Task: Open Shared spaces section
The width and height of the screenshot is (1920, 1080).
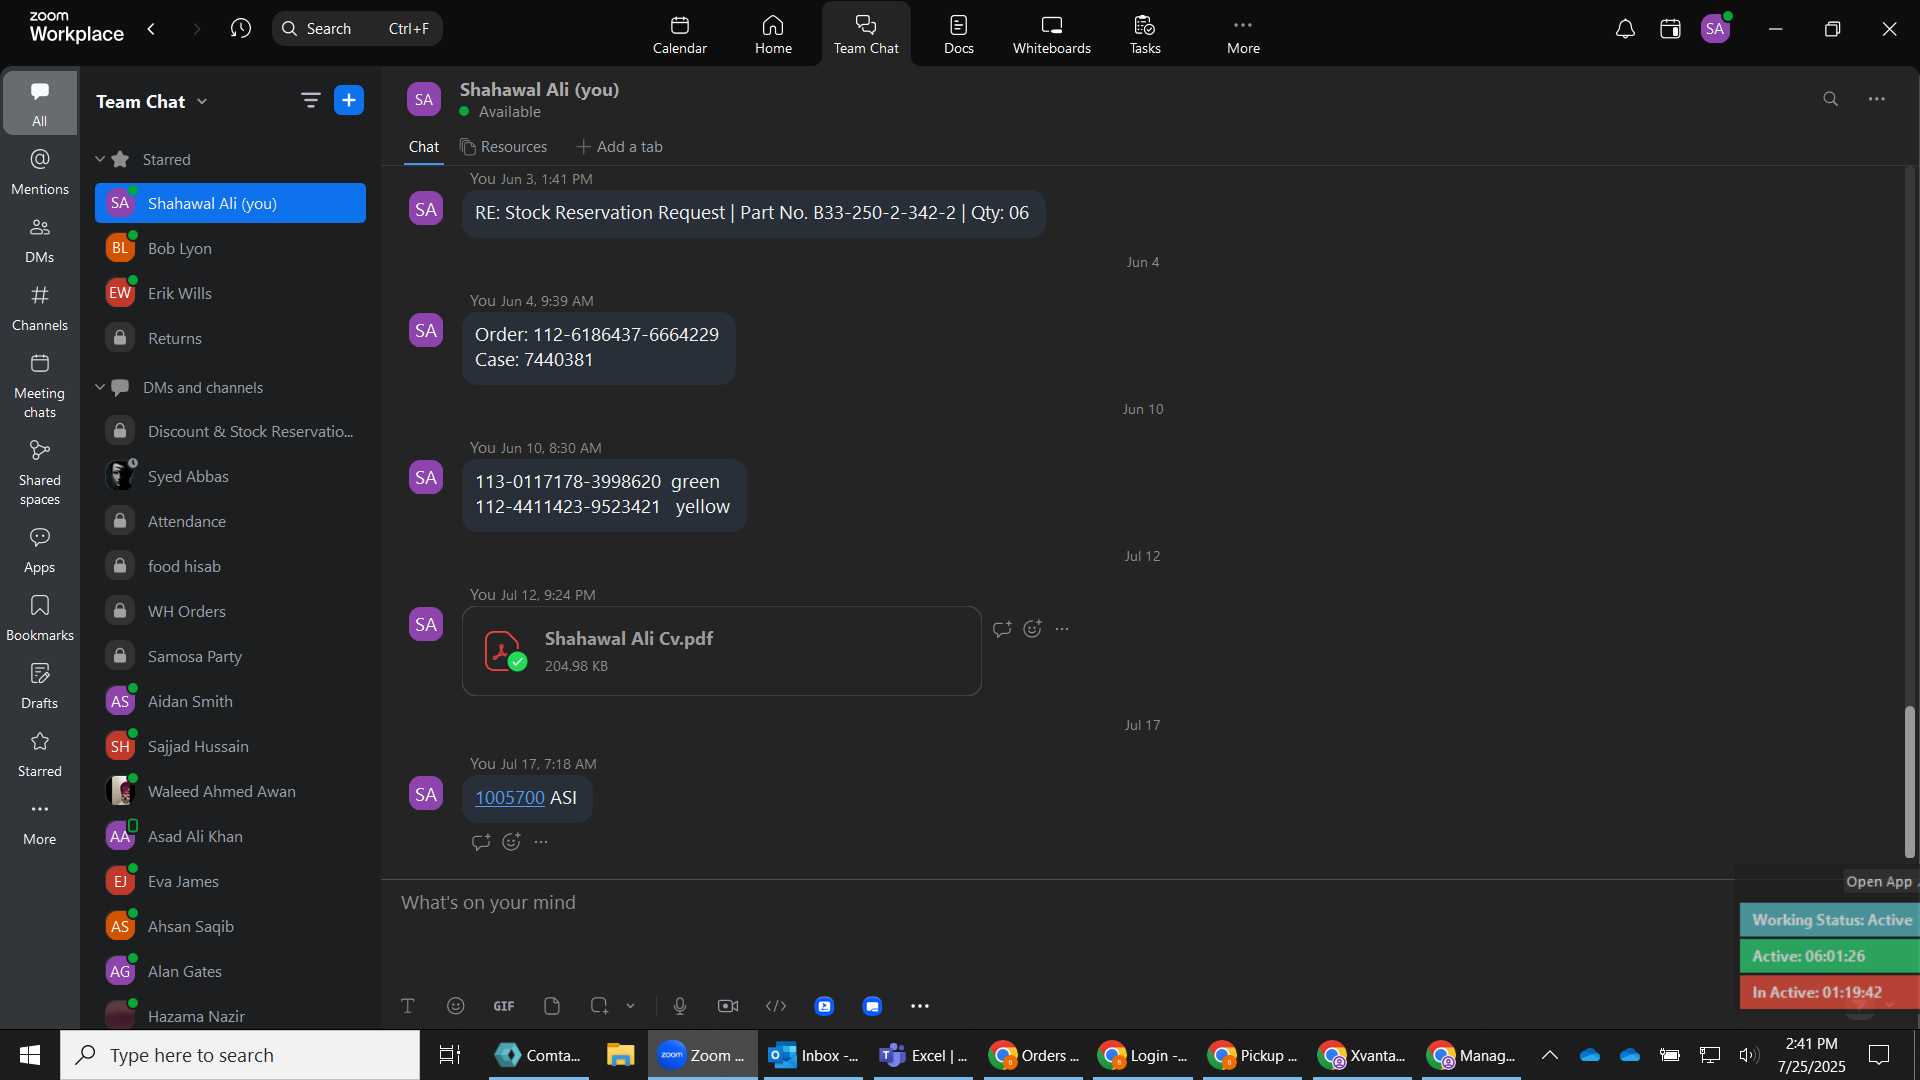Action: pos(40,473)
